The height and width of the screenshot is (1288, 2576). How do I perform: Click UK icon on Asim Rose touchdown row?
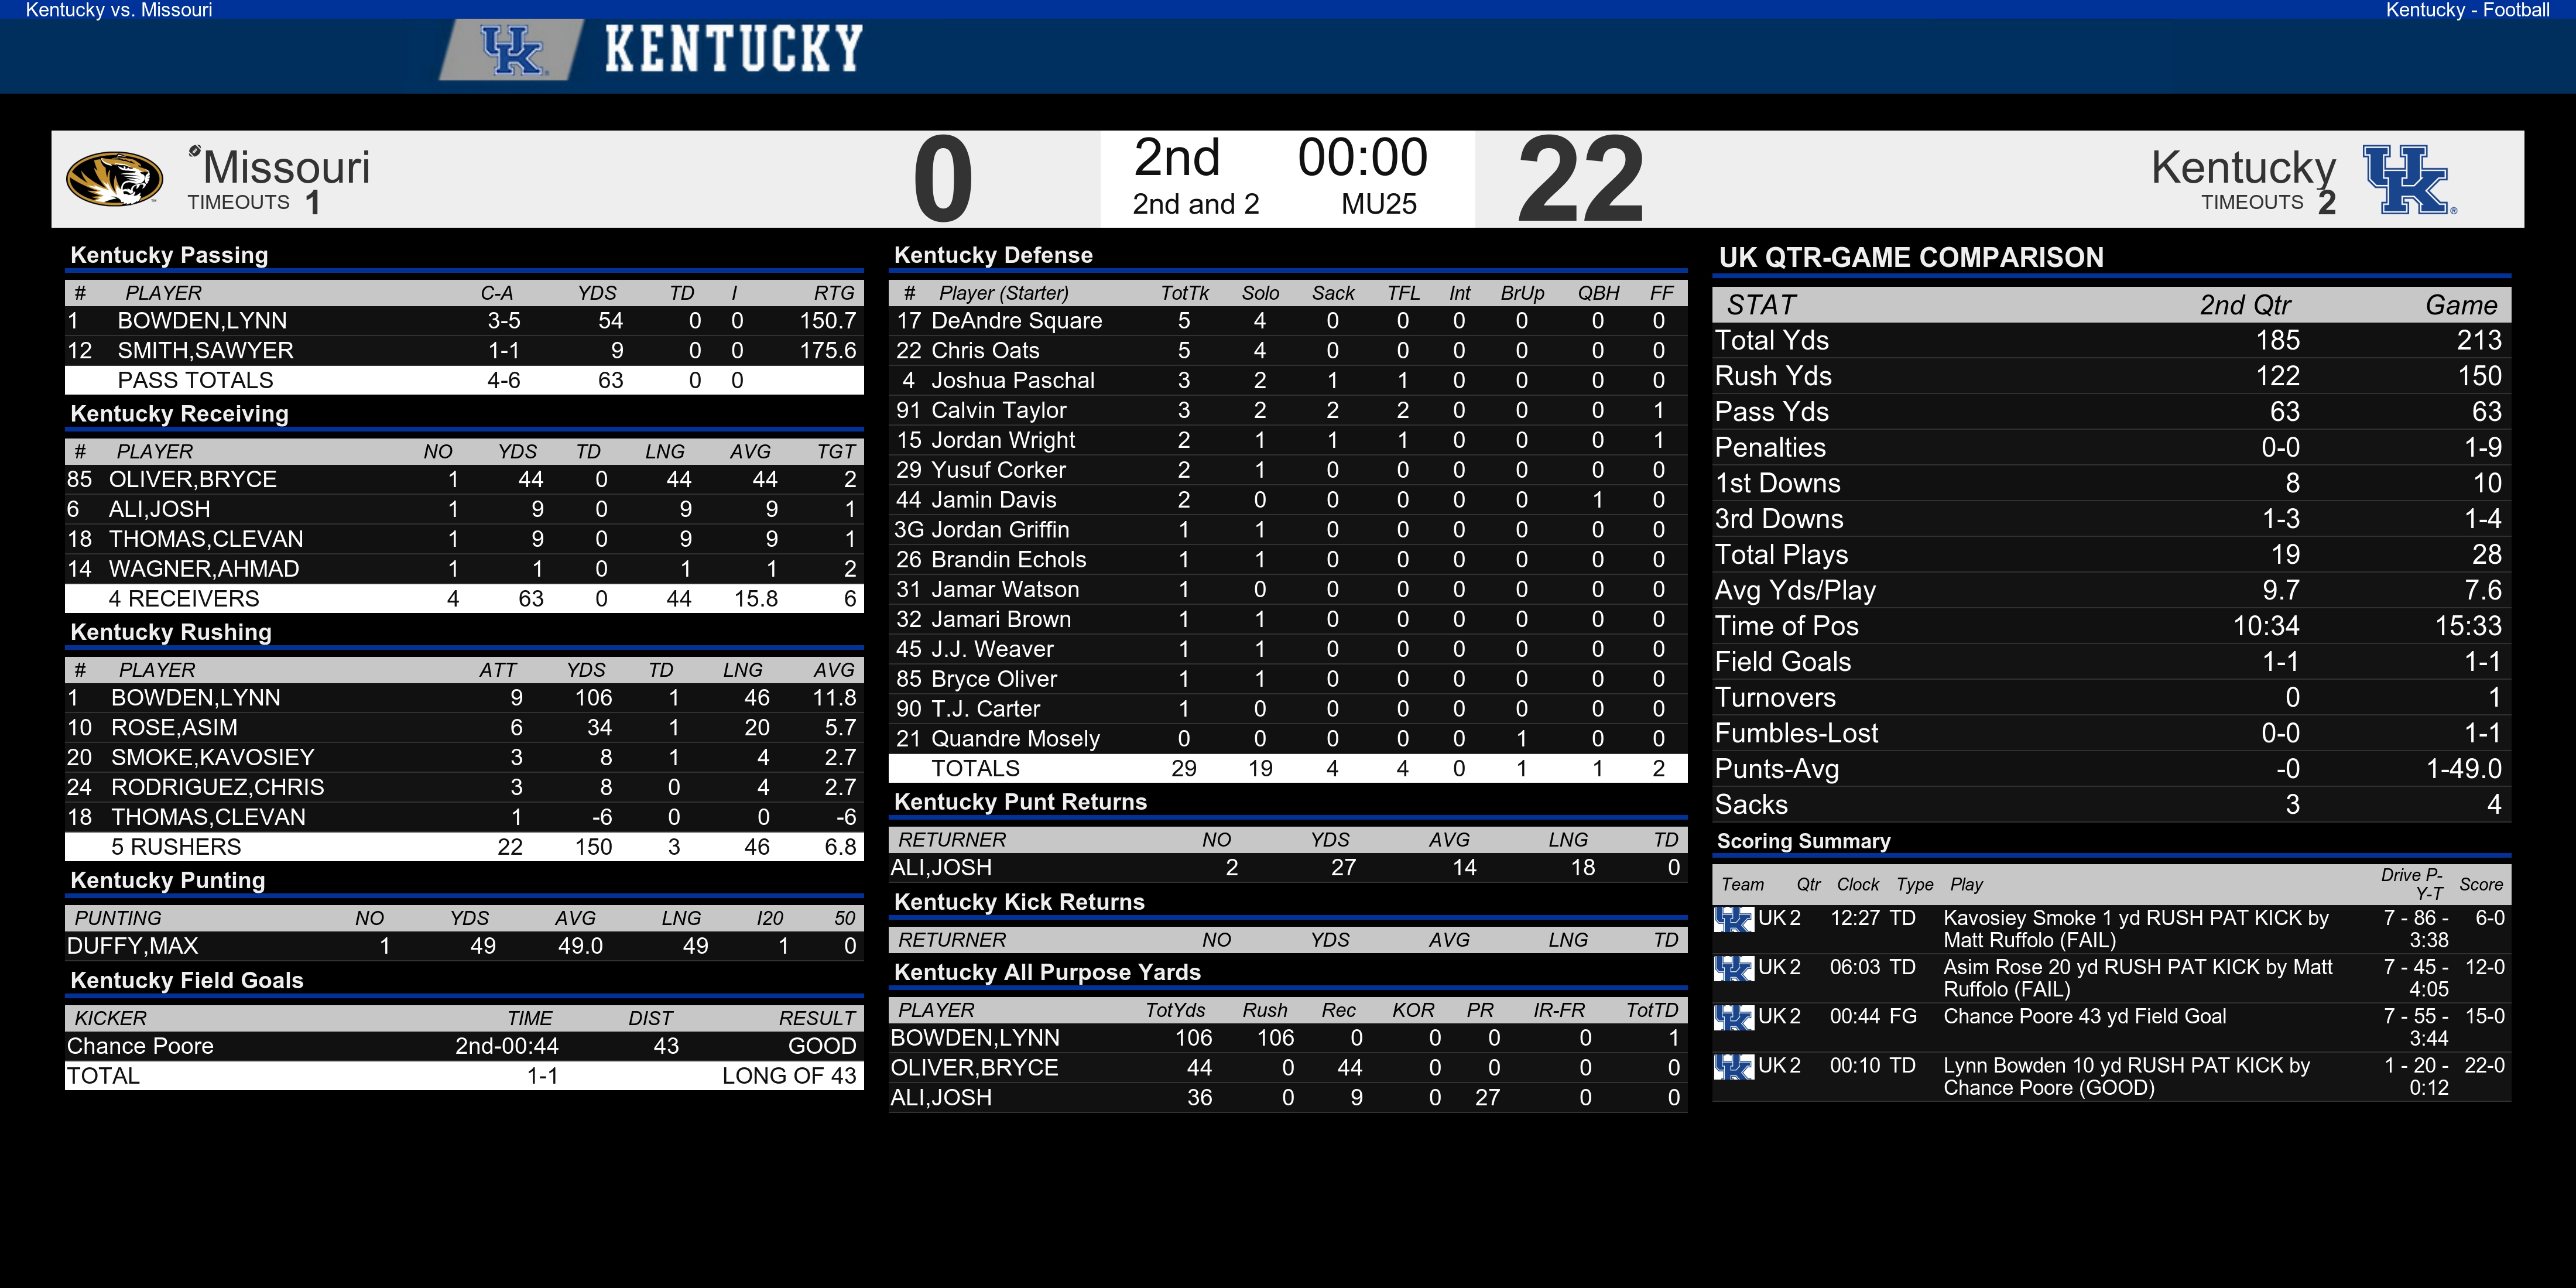click(x=1734, y=967)
